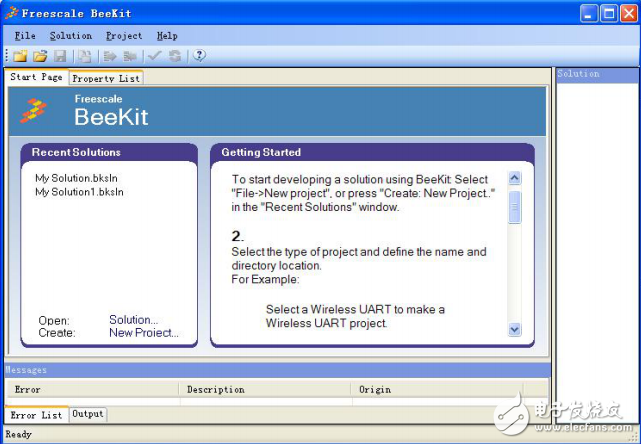Viewport: 641px width, 444px height.
Task: Open My Solution1.bksln recent solution
Action: point(80,192)
